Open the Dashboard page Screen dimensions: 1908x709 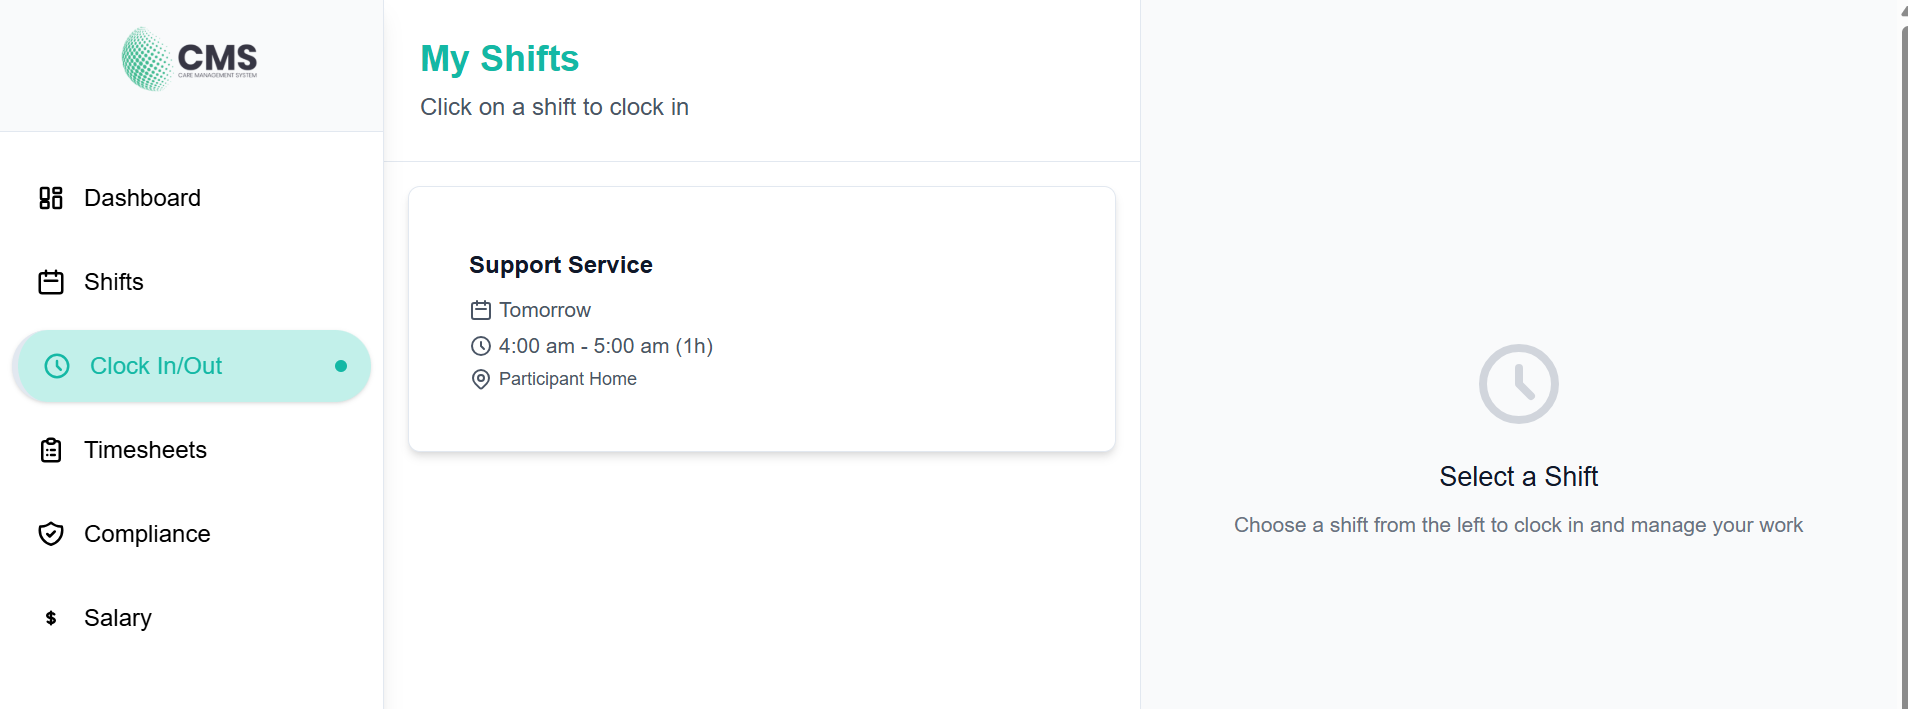tap(142, 197)
